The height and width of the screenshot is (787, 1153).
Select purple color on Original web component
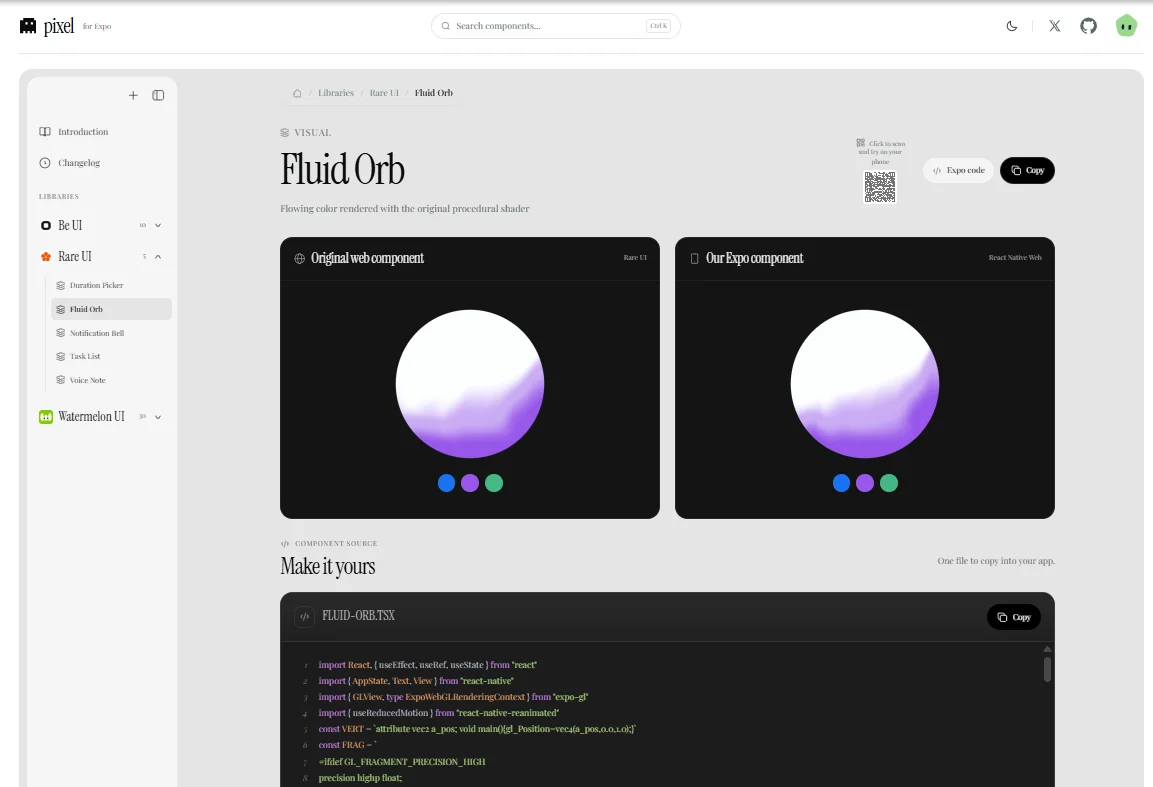(x=470, y=483)
